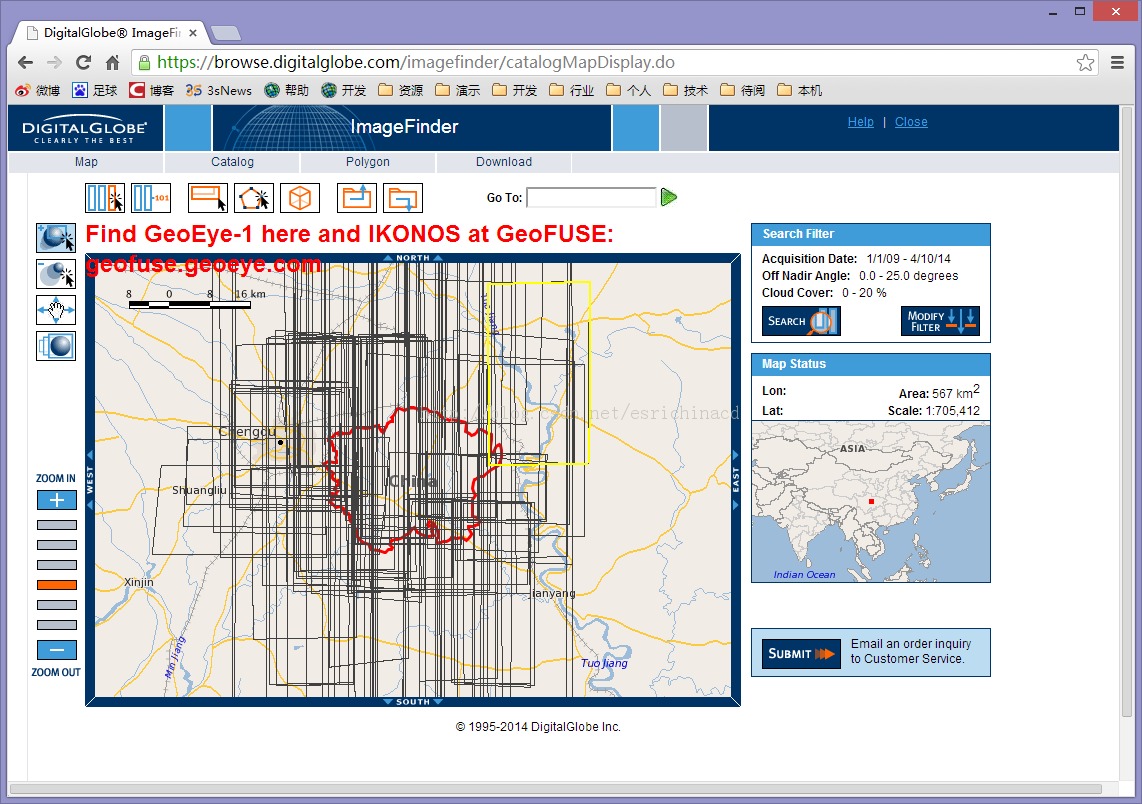Click the Modify Filter button
1142x804 pixels.
click(x=940, y=321)
